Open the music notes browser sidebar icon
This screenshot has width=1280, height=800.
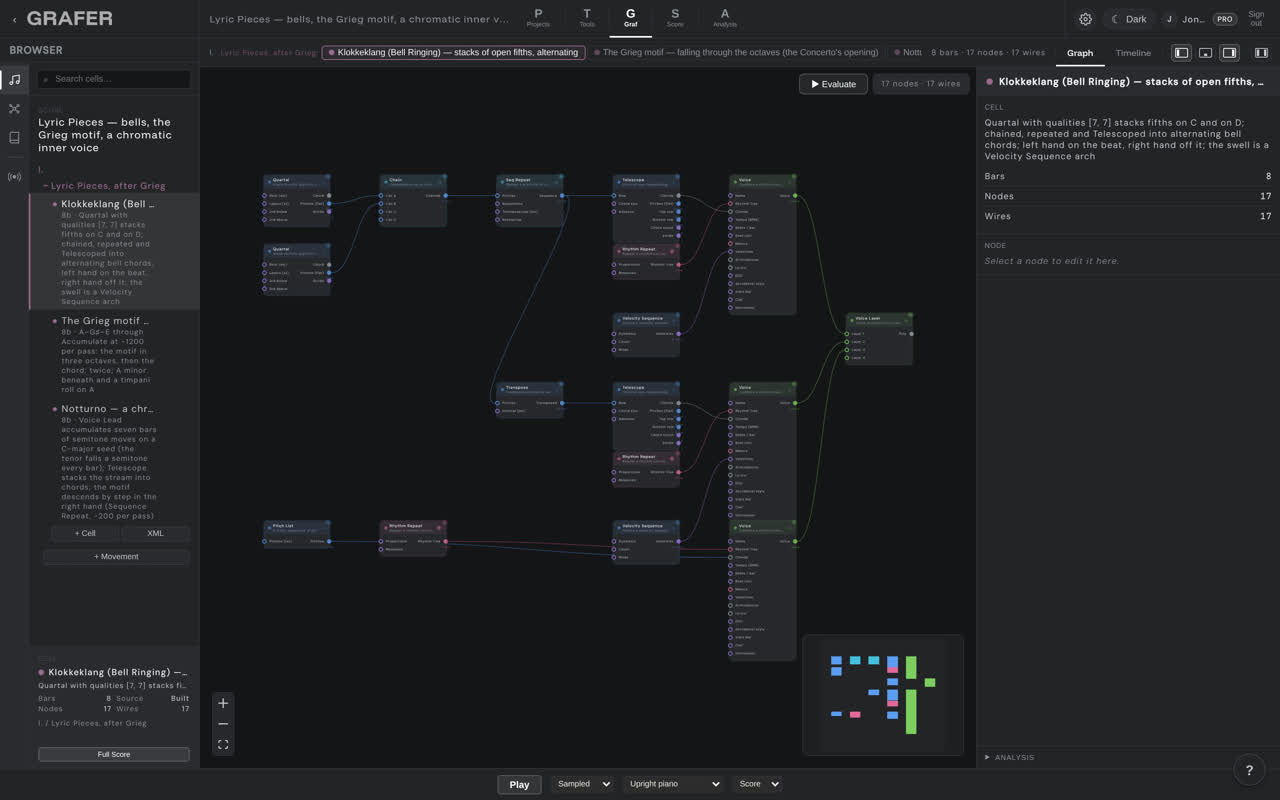14,79
